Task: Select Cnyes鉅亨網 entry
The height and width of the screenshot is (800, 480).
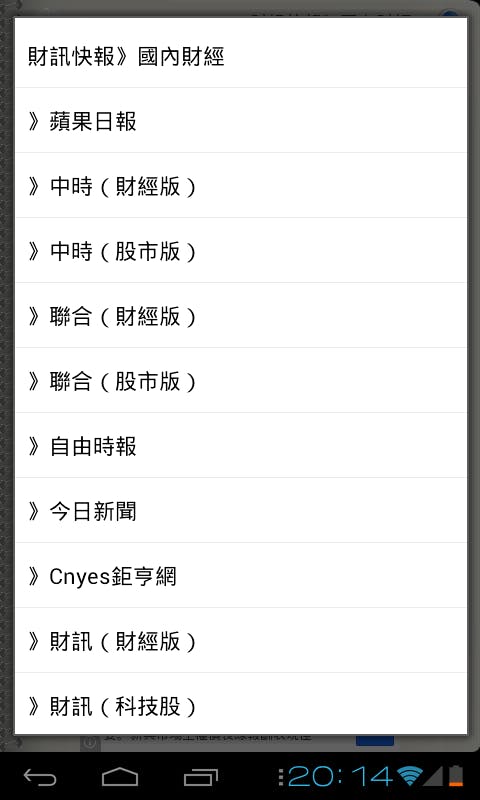Action: (241, 575)
